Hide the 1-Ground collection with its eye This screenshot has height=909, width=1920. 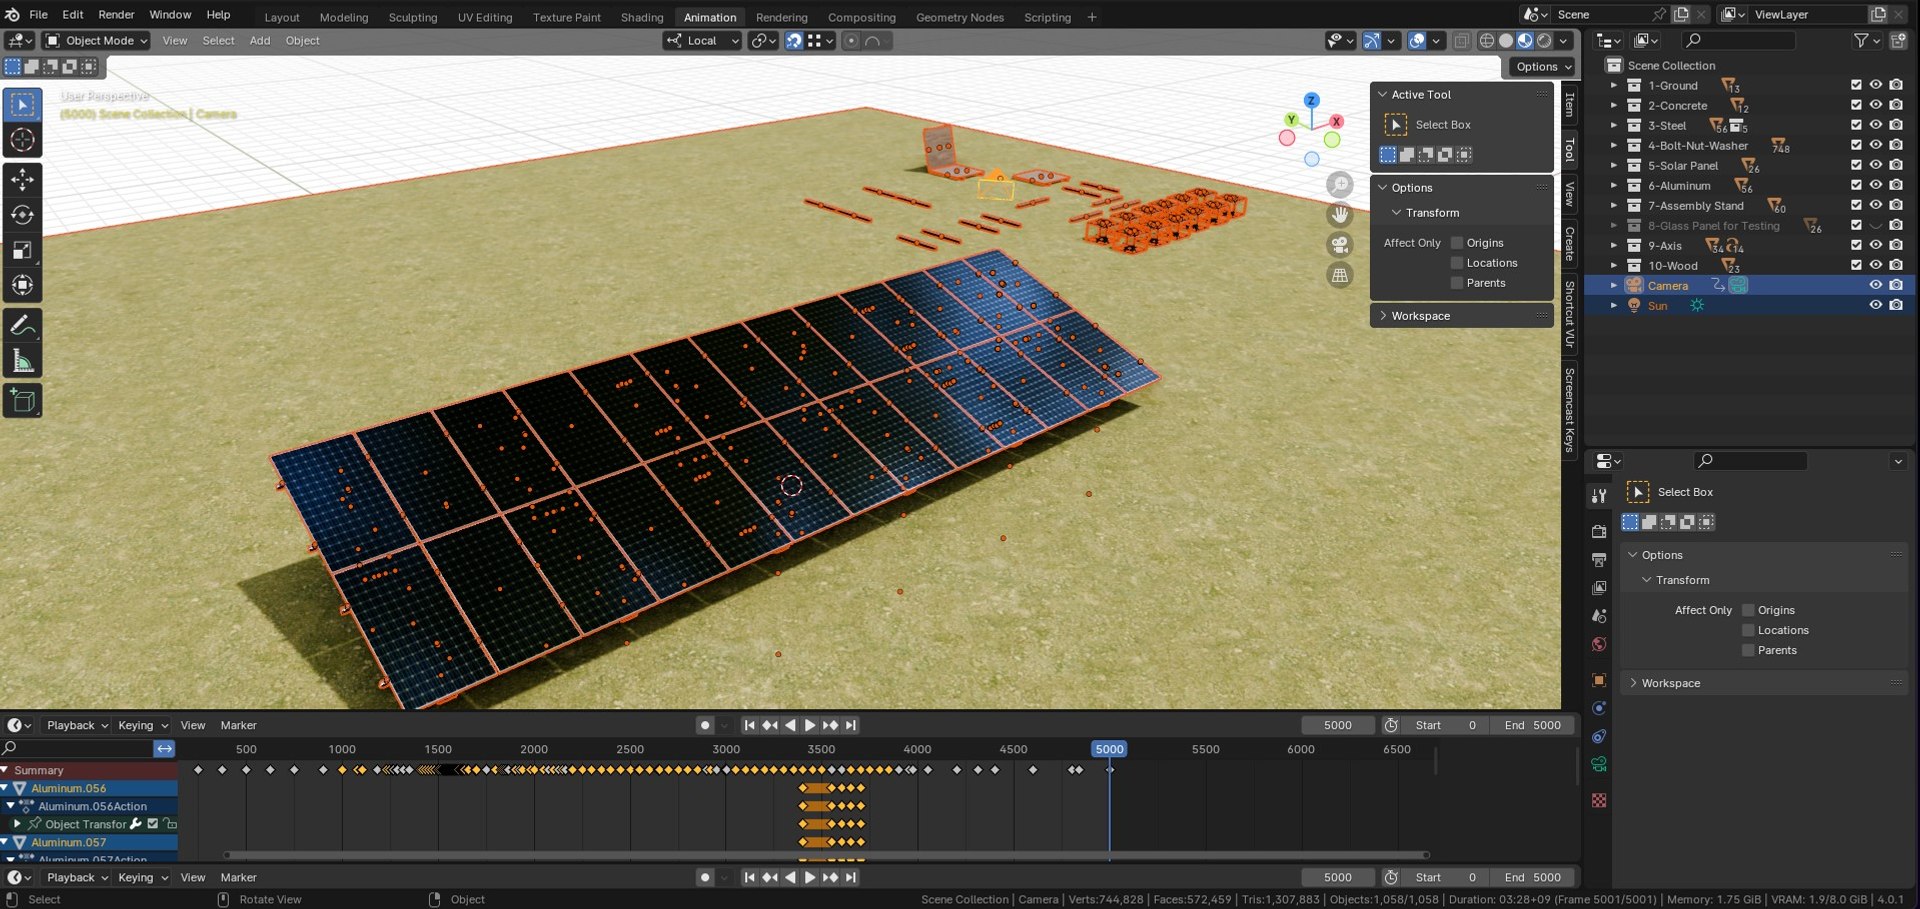point(1876,85)
